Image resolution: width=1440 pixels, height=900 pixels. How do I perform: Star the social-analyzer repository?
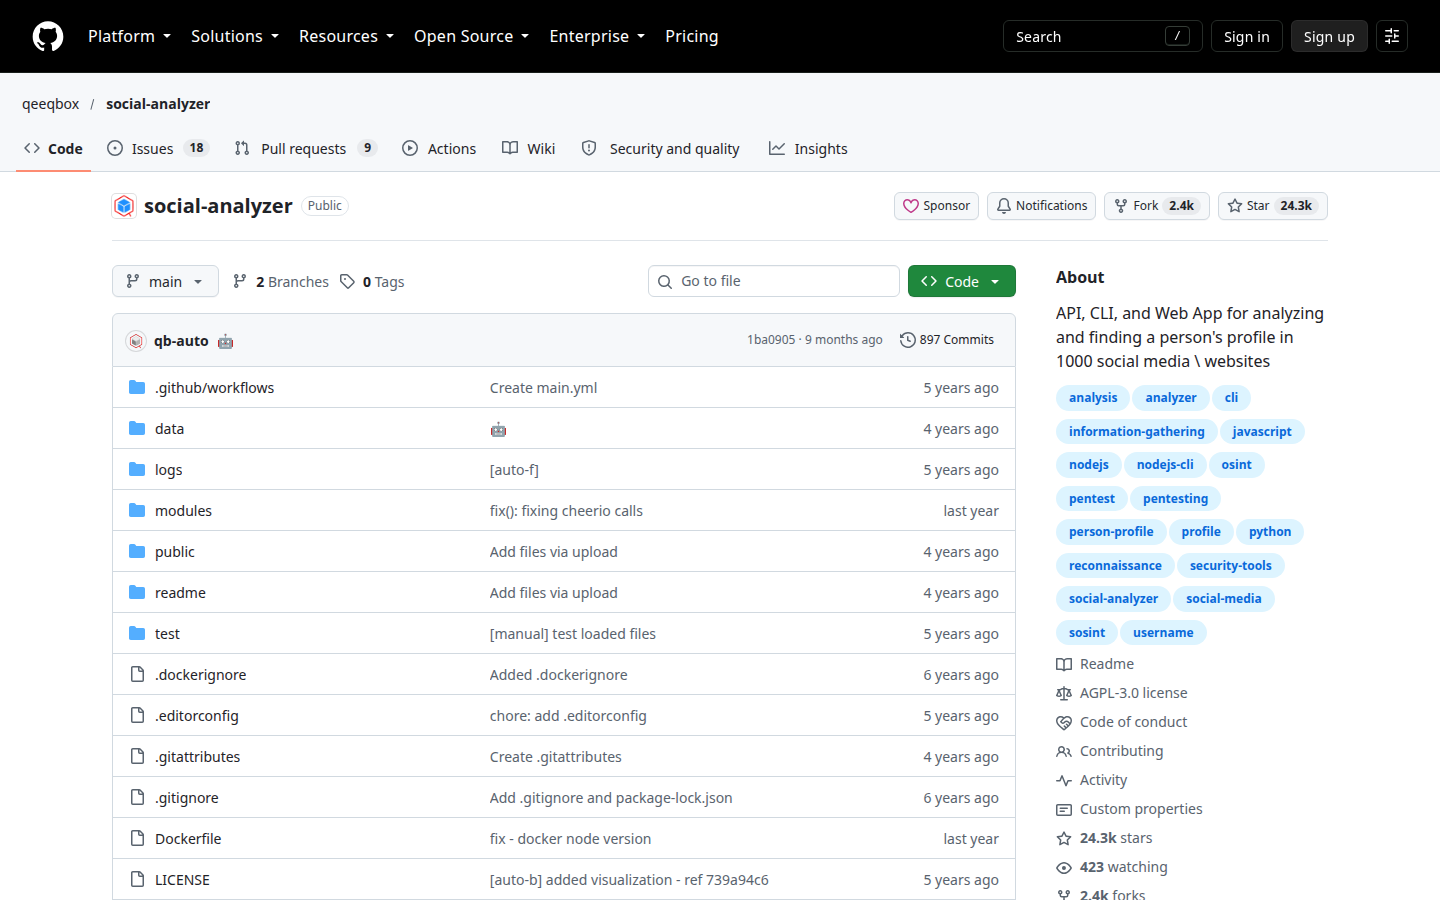click(1272, 206)
